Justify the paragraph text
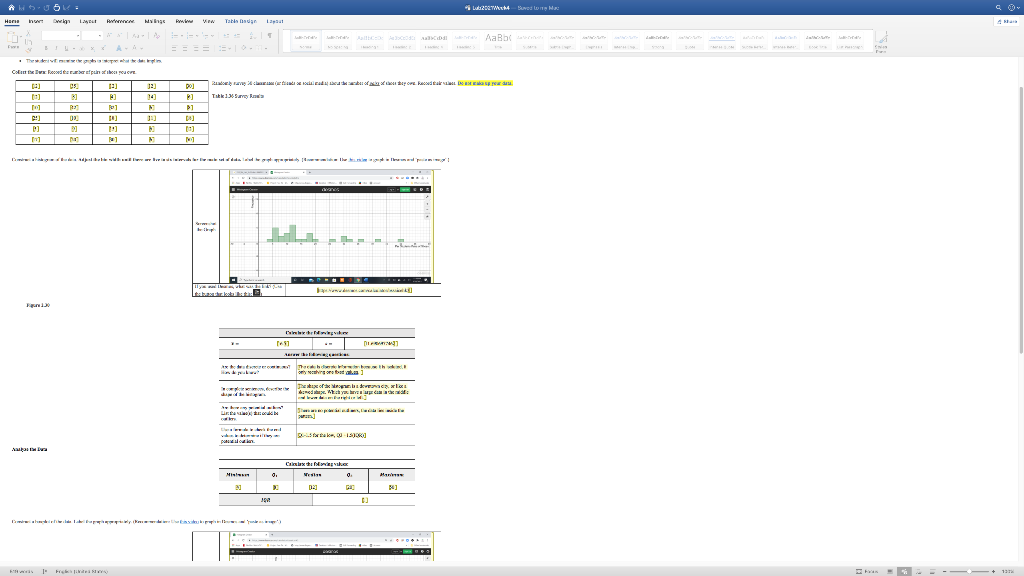Image resolution: width=1024 pixels, height=576 pixels. point(206,48)
